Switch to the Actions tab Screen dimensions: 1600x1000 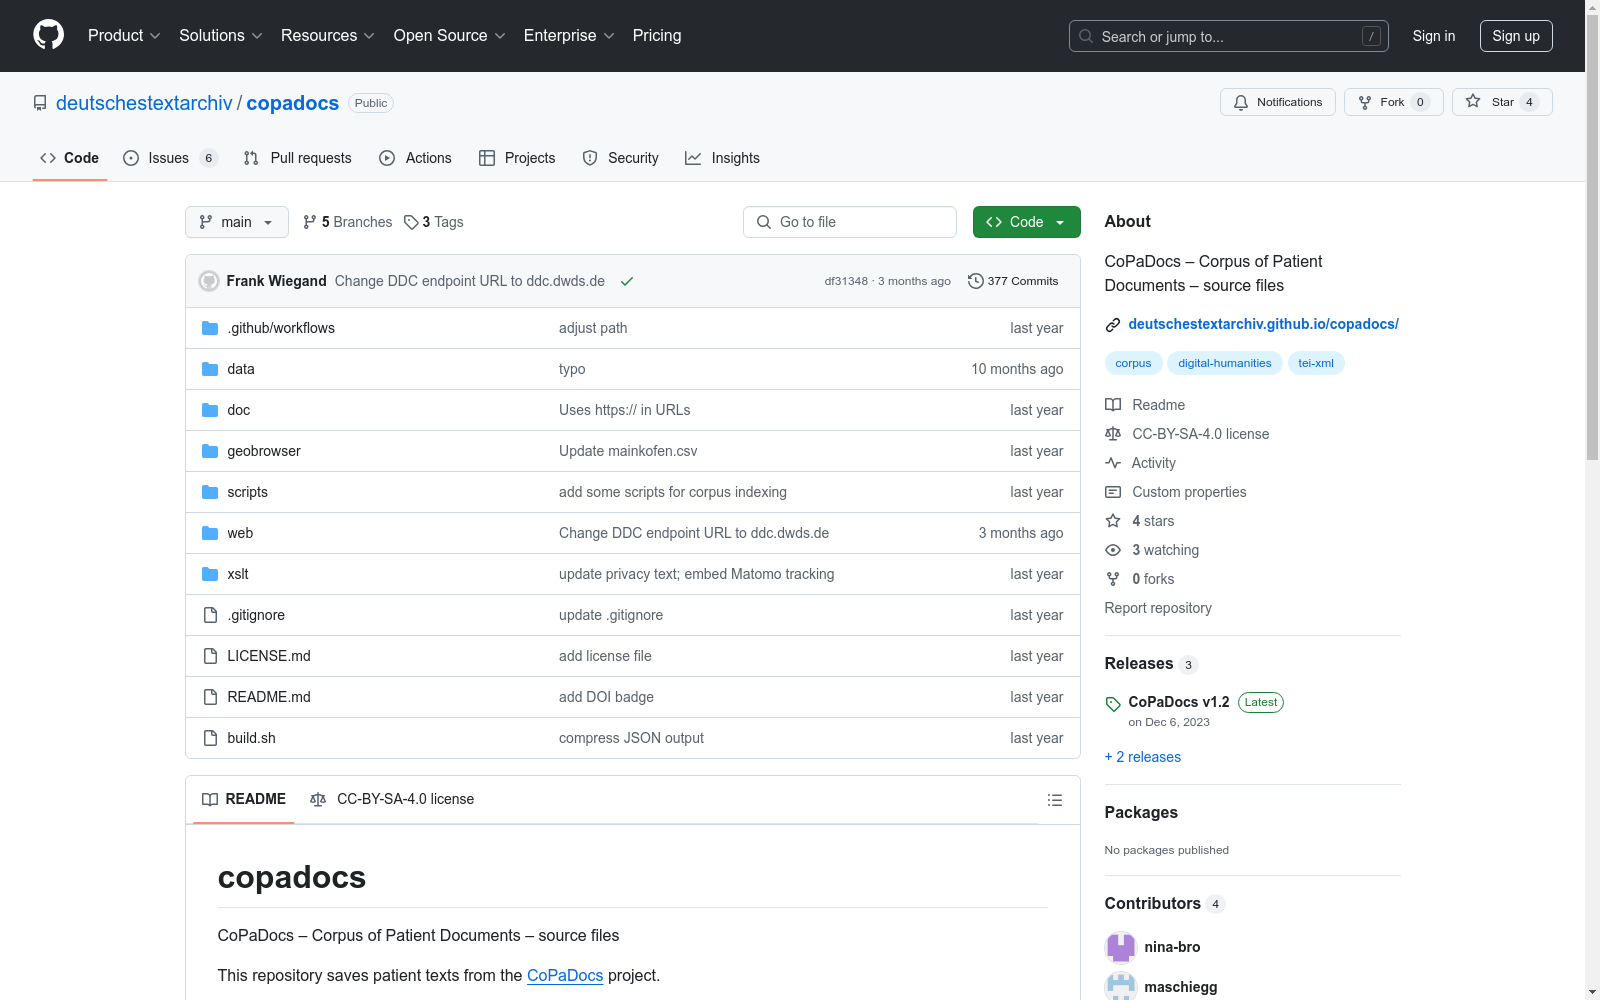click(416, 158)
